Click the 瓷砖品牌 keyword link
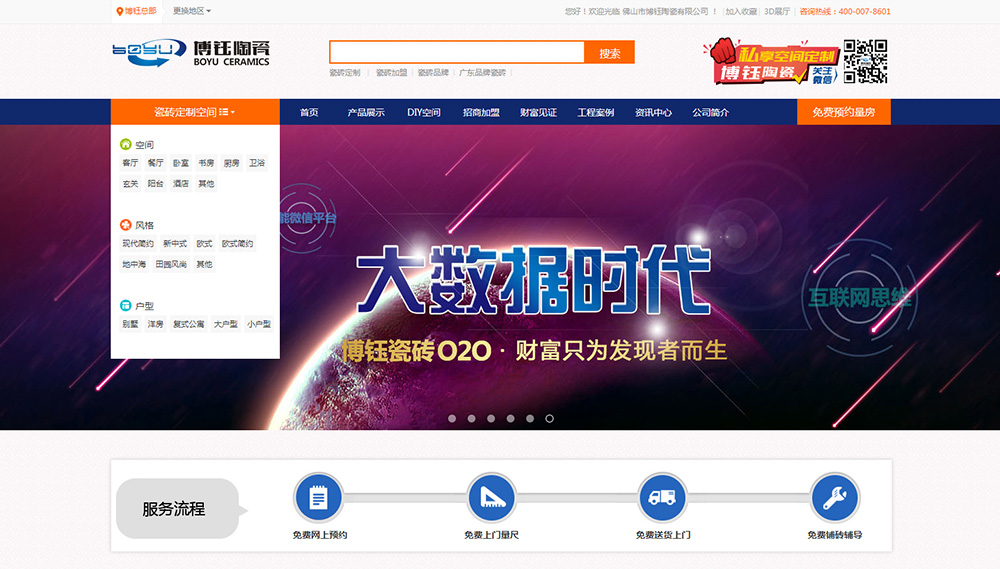The image size is (1000, 569). click(x=433, y=73)
